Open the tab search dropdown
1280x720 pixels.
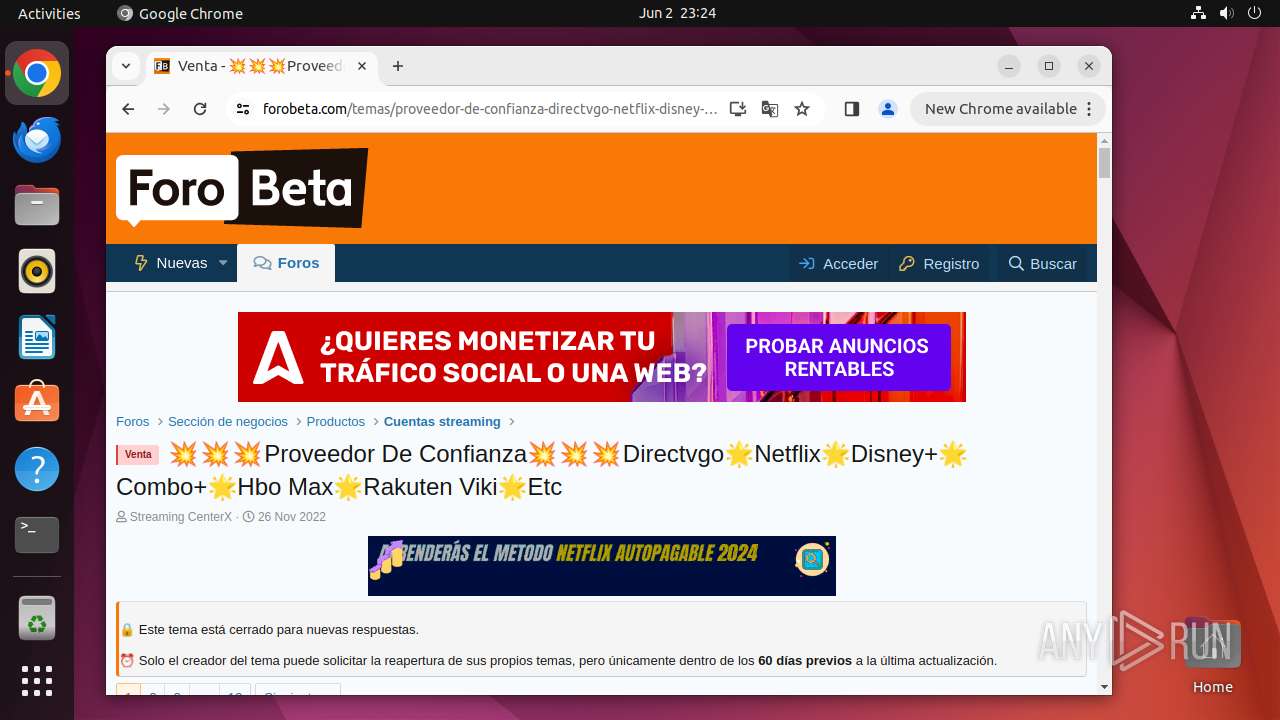tap(126, 66)
